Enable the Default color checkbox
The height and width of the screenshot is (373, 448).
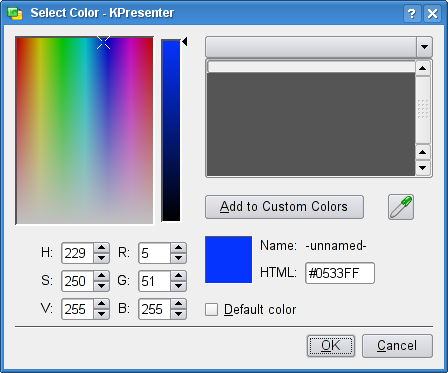point(211,309)
